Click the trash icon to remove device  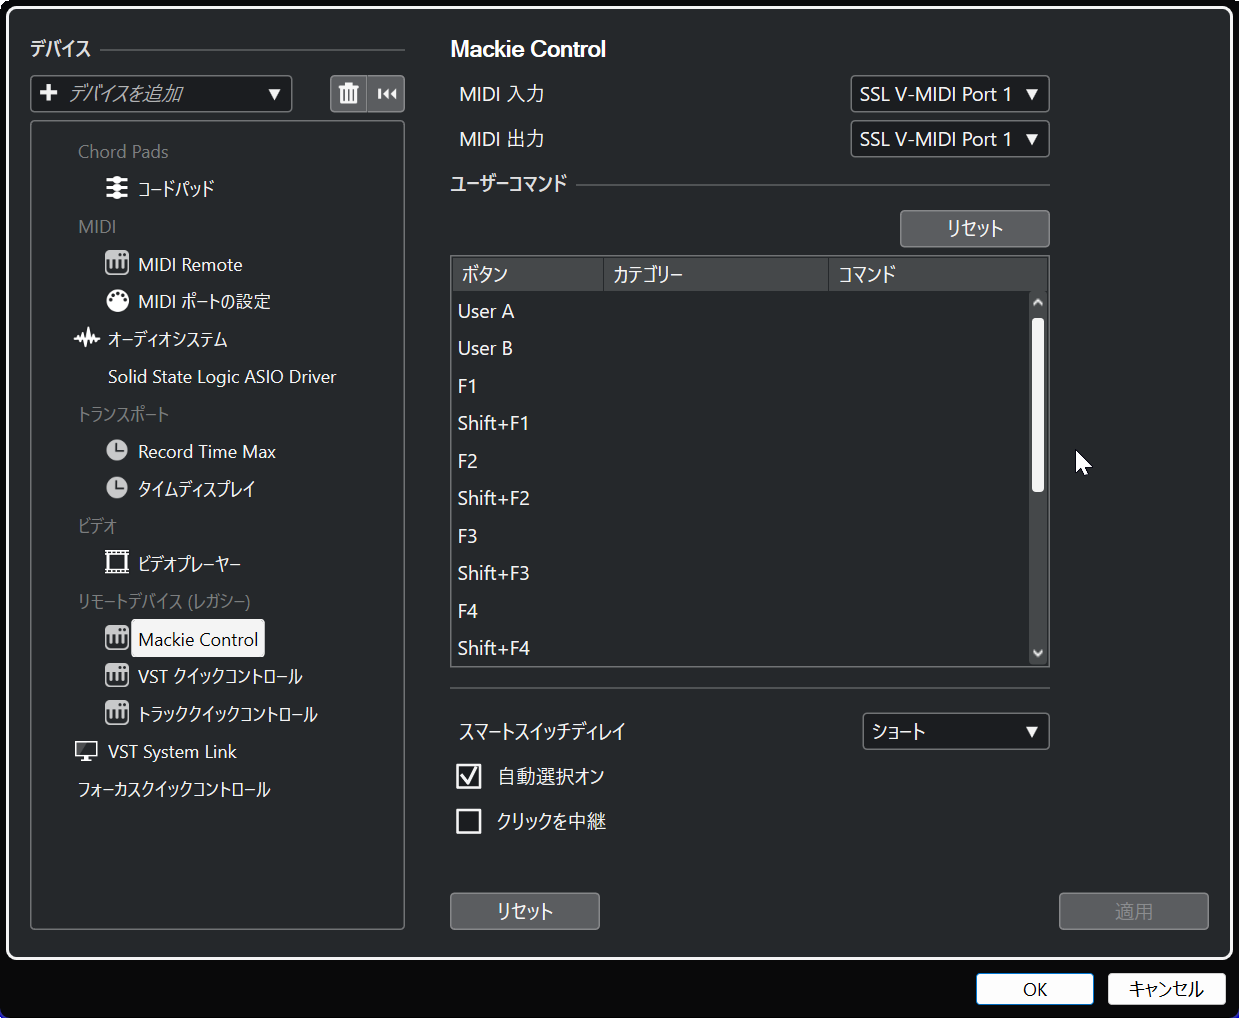tap(348, 94)
